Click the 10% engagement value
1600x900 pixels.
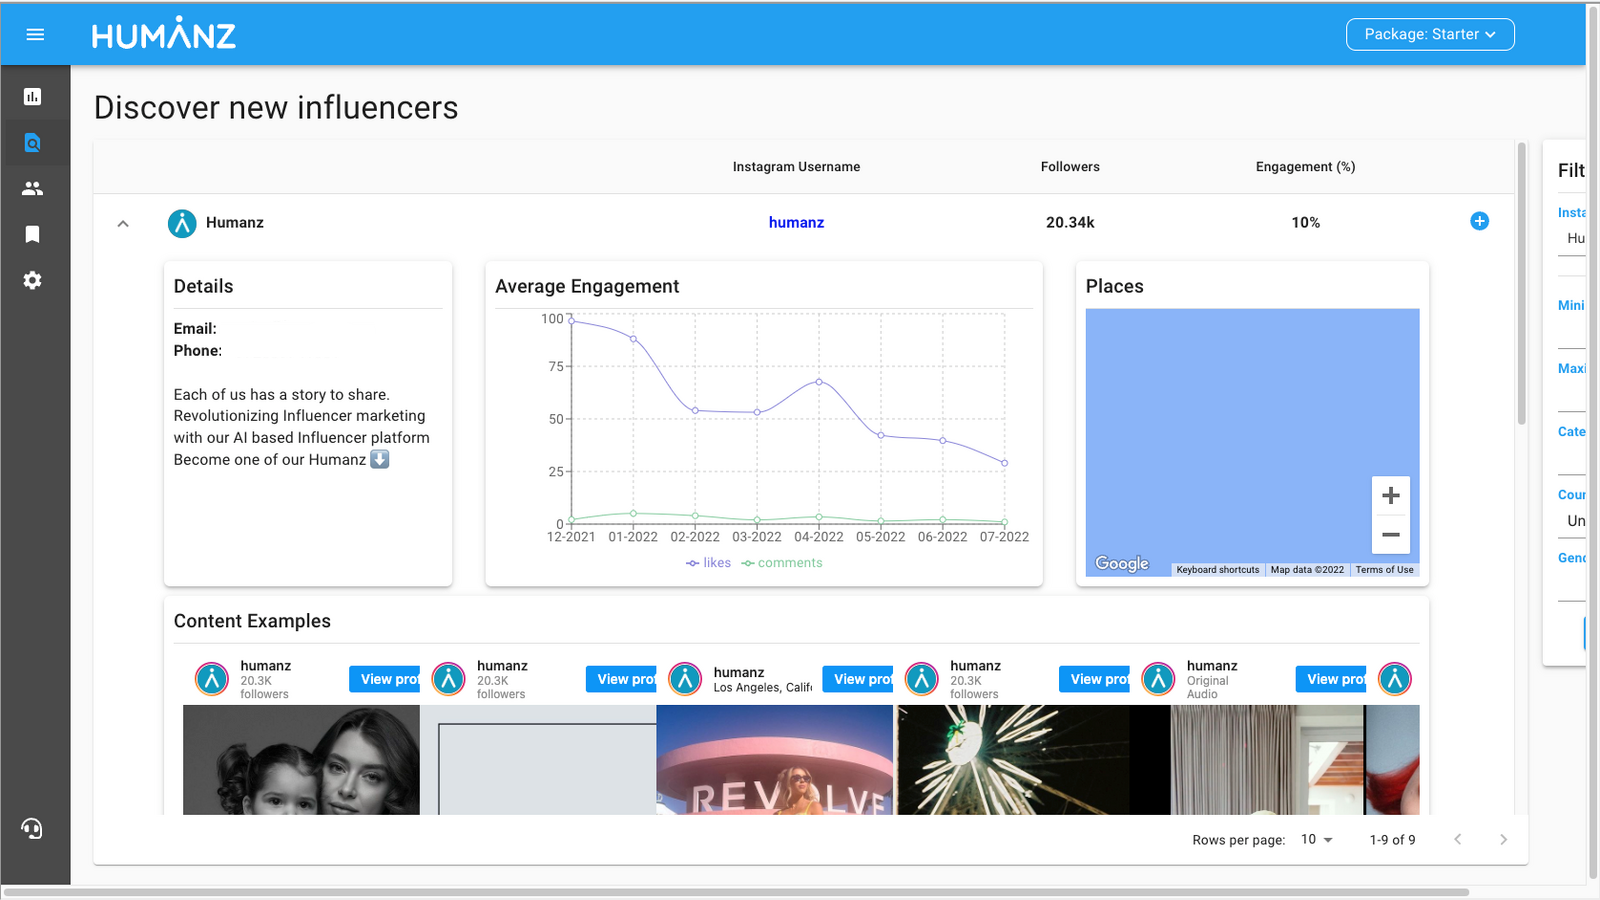[x=1305, y=222]
